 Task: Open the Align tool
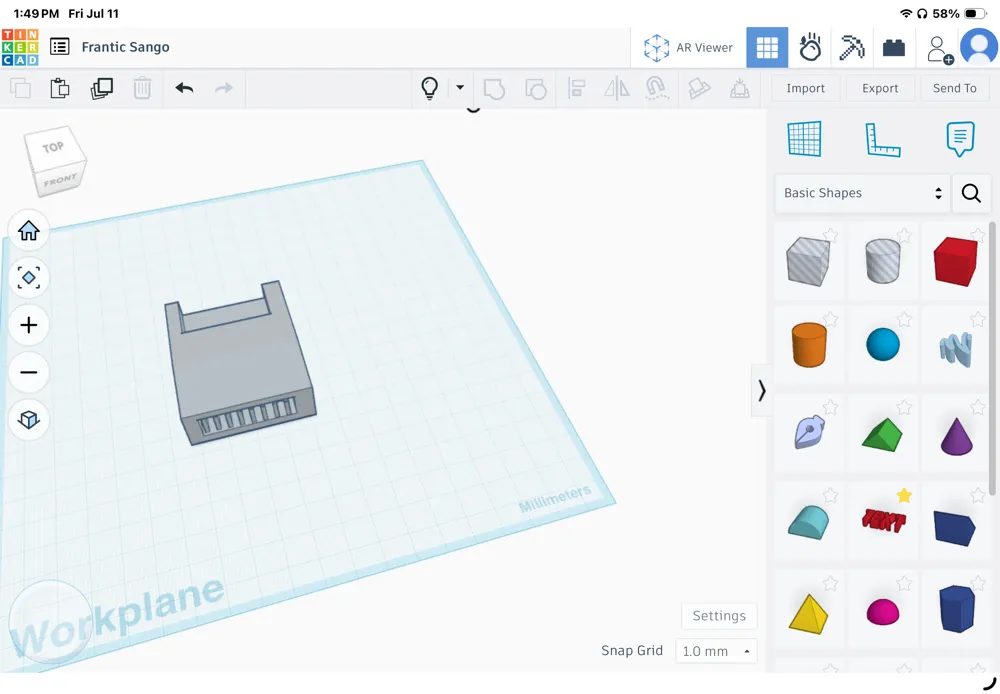577,88
